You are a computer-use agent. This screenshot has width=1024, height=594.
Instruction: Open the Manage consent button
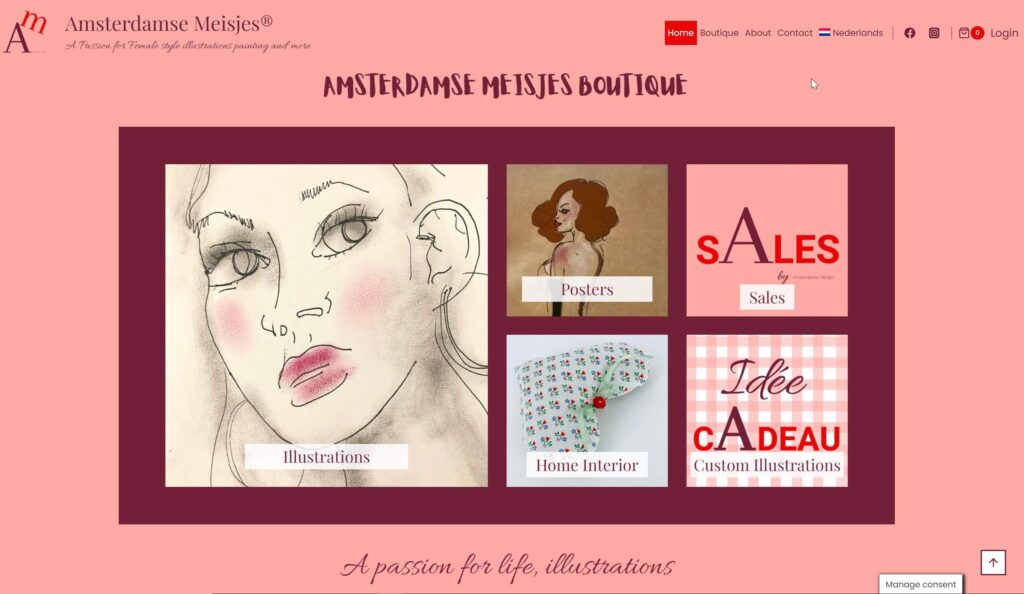[920, 584]
